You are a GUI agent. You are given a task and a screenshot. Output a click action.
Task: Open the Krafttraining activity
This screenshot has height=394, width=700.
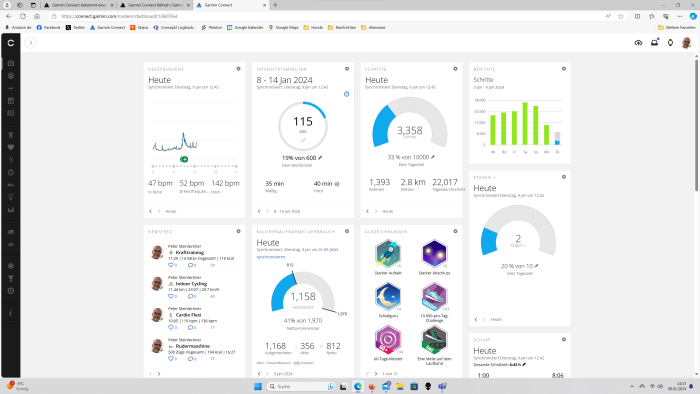pos(190,253)
